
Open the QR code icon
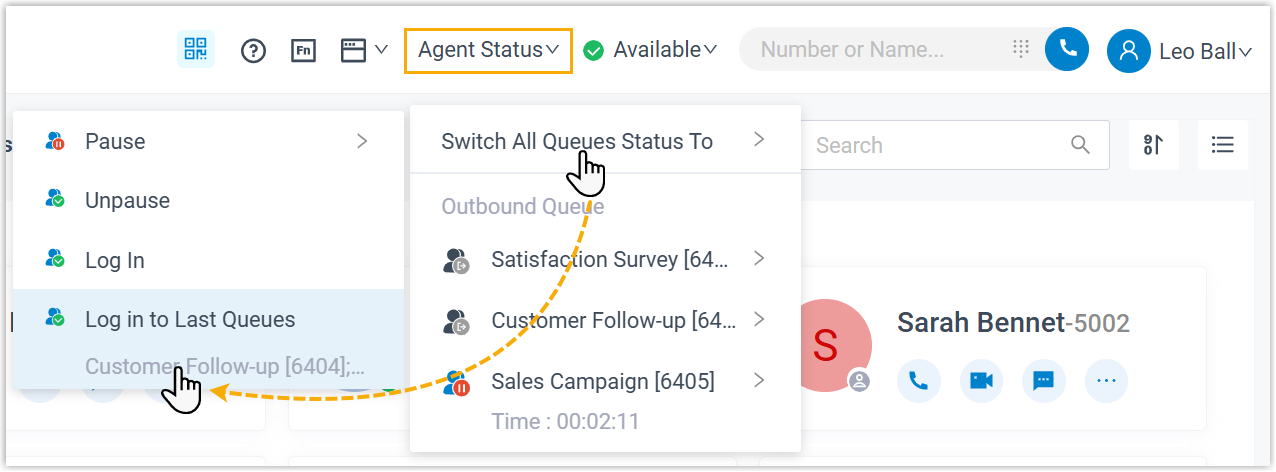tap(196, 49)
